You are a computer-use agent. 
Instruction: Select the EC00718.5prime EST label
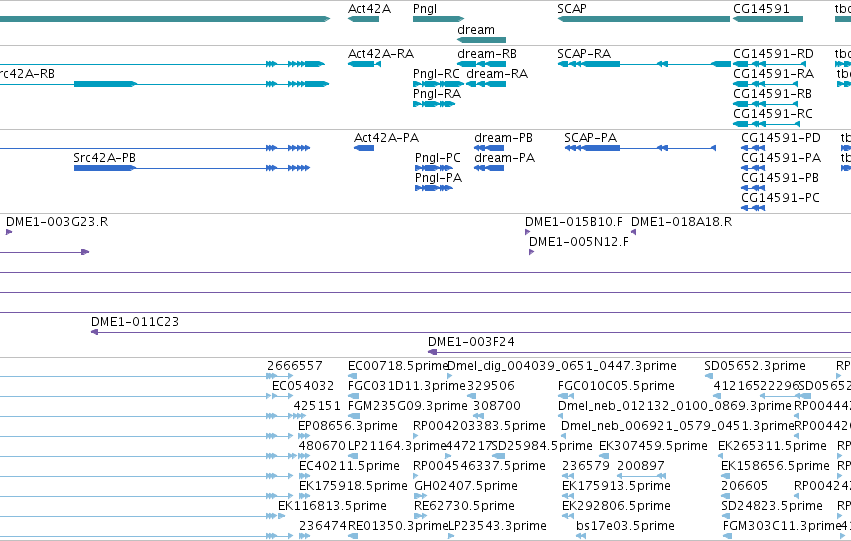pyautogui.click(x=397, y=366)
